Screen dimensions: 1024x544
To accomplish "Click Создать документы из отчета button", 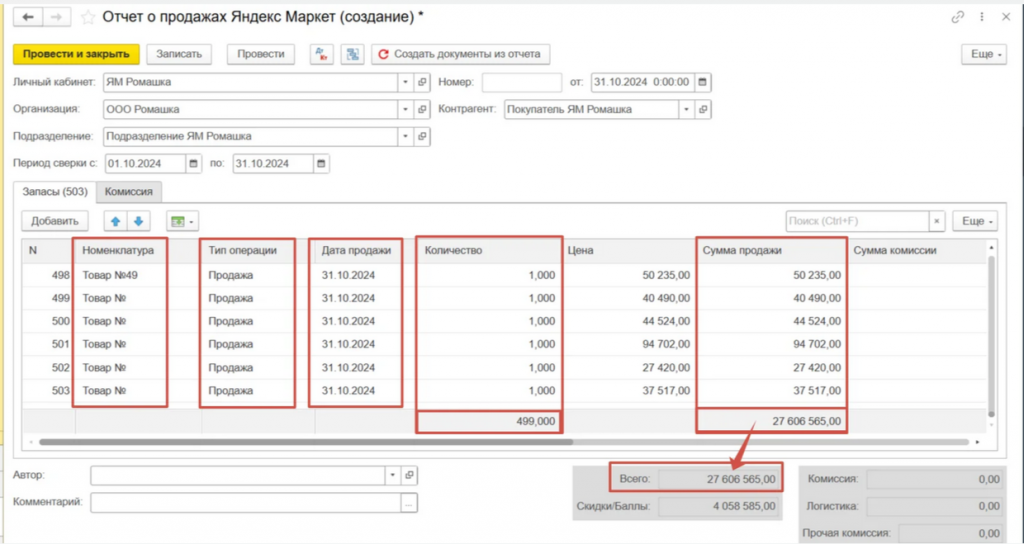I will [x=460, y=54].
